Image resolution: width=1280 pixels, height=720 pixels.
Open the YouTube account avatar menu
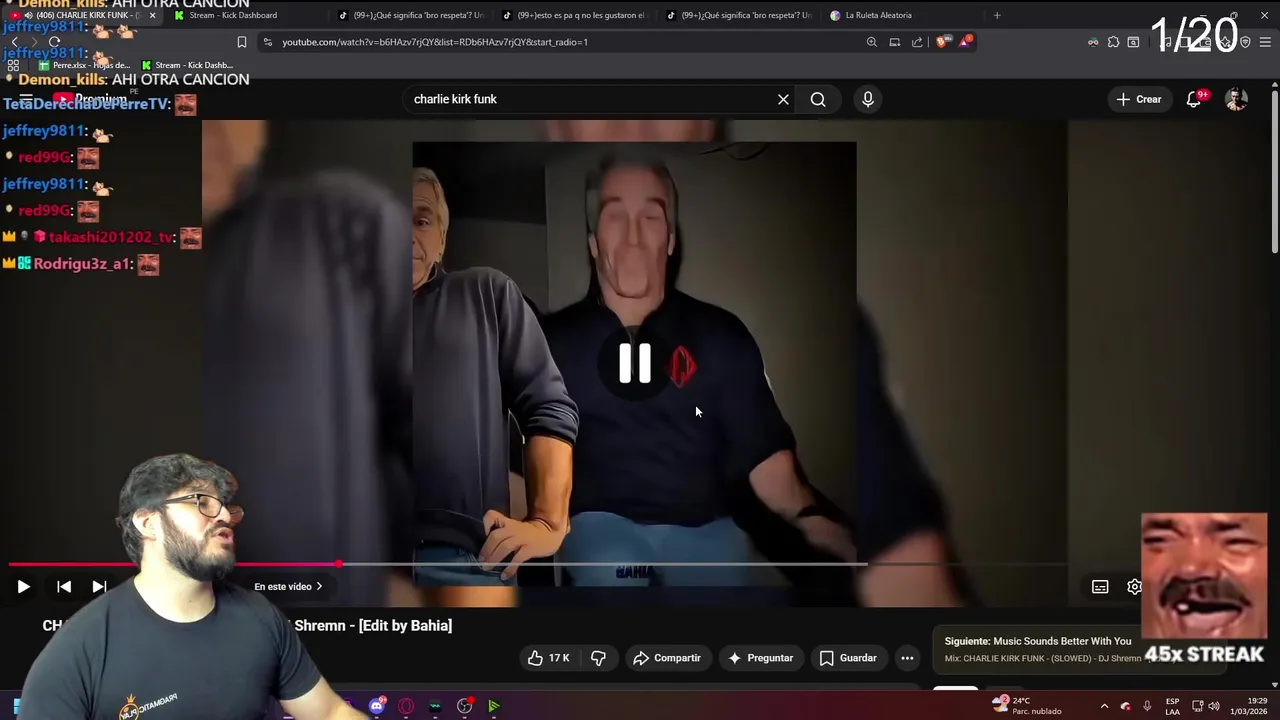(x=1237, y=99)
